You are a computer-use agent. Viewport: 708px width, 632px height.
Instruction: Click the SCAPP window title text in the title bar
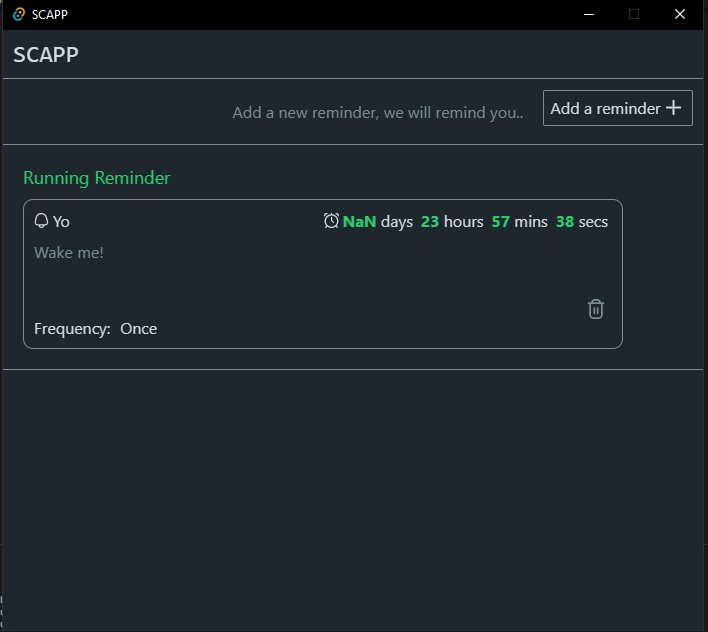pyautogui.click(x=50, y=14)
